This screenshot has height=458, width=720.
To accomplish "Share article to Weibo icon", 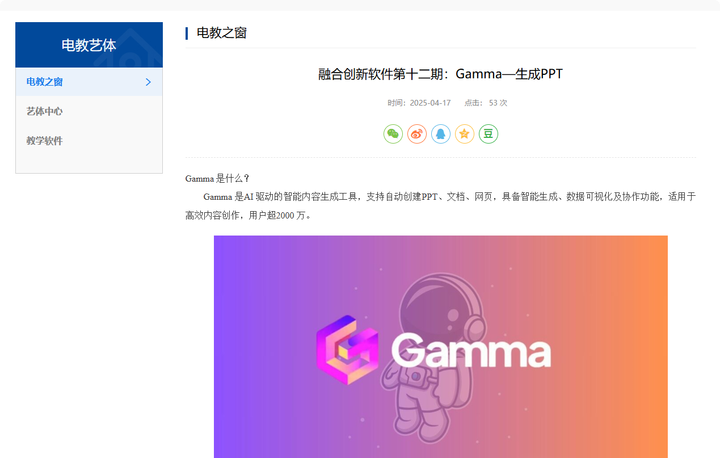I will point(417,134).
